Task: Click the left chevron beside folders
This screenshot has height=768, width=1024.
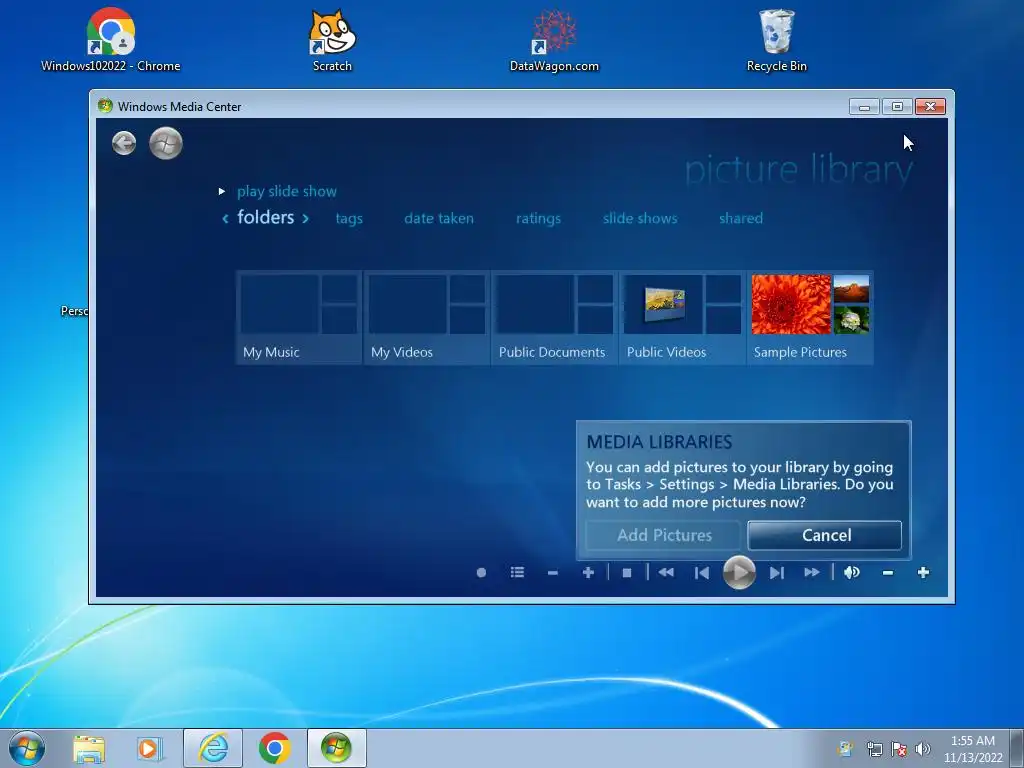Action: (225, 218)
